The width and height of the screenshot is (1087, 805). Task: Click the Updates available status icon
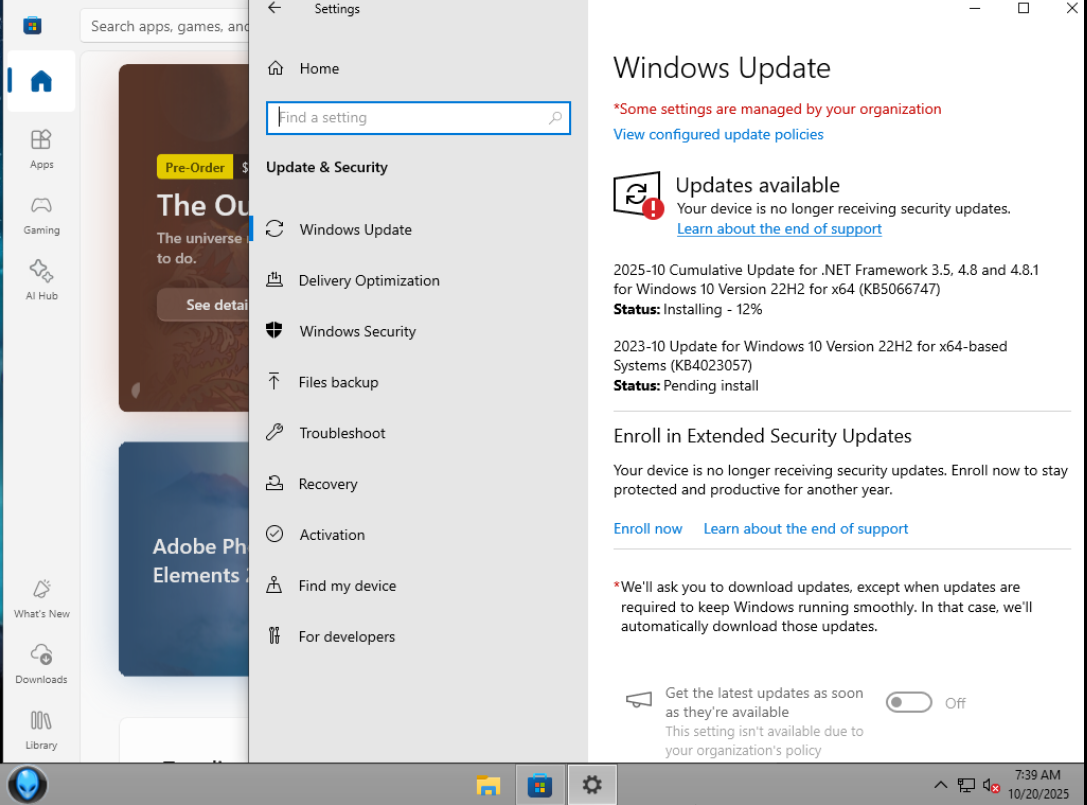click(x=637, y=195)
